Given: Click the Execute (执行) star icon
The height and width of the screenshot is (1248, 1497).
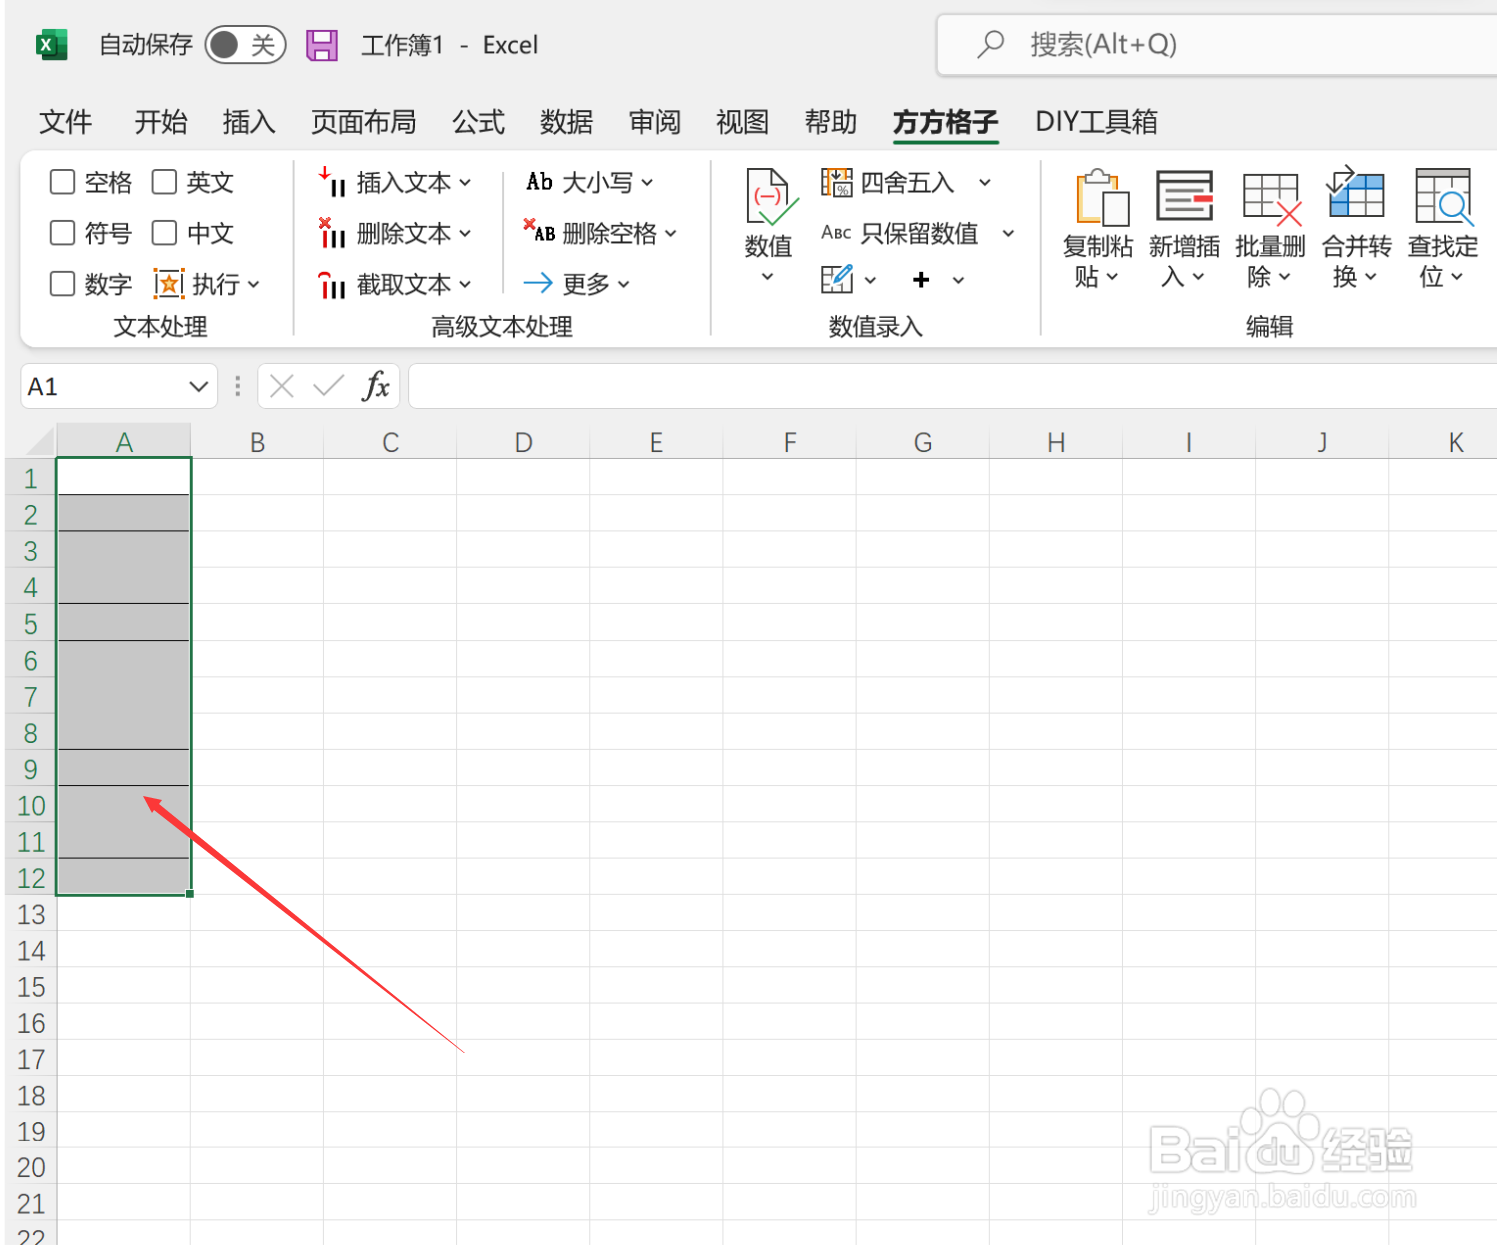Looking at the screenshot, I should [x=169, y=284].
